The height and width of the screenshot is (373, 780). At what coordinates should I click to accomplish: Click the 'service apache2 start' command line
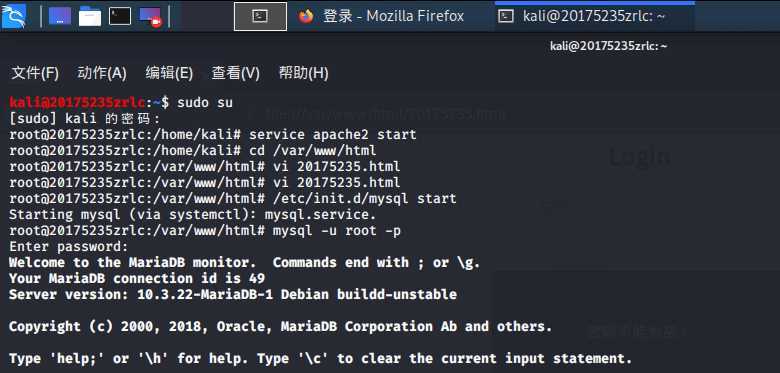(x=212, y=135)
